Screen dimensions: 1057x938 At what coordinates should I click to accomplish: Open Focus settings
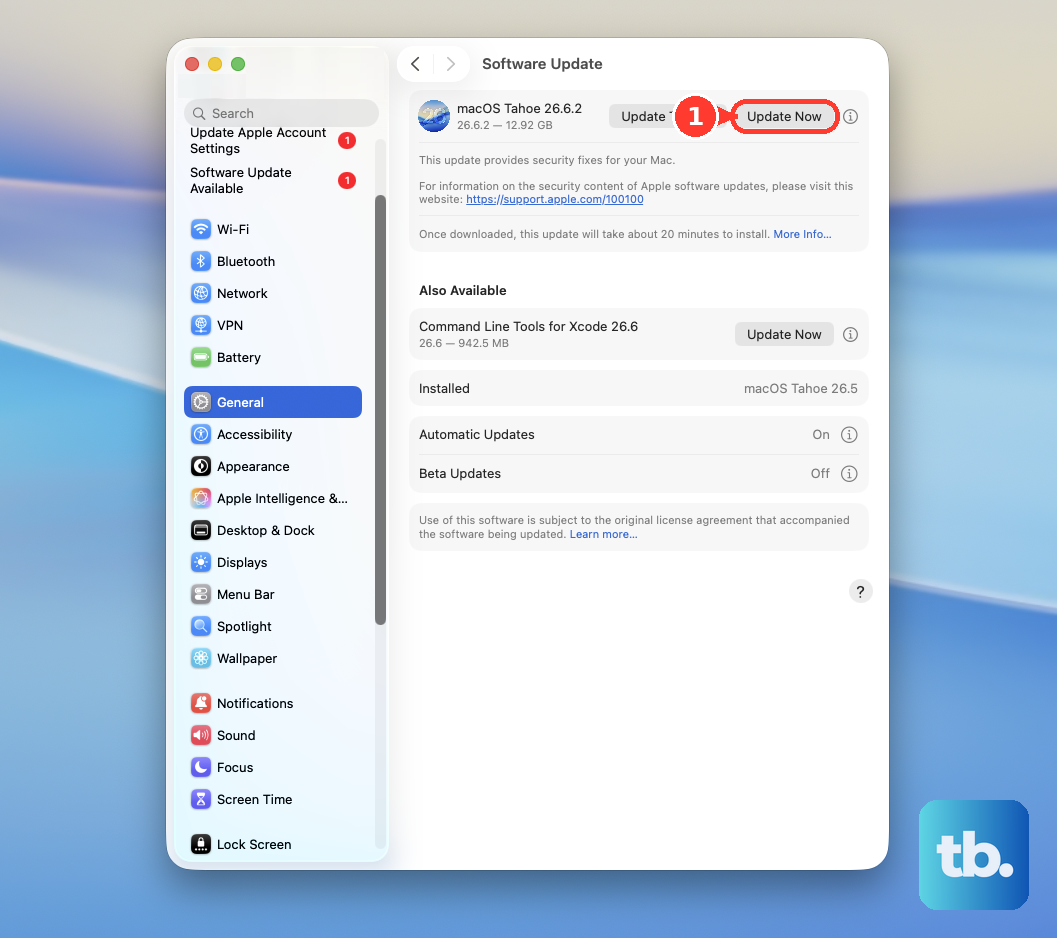click(272, 767)
